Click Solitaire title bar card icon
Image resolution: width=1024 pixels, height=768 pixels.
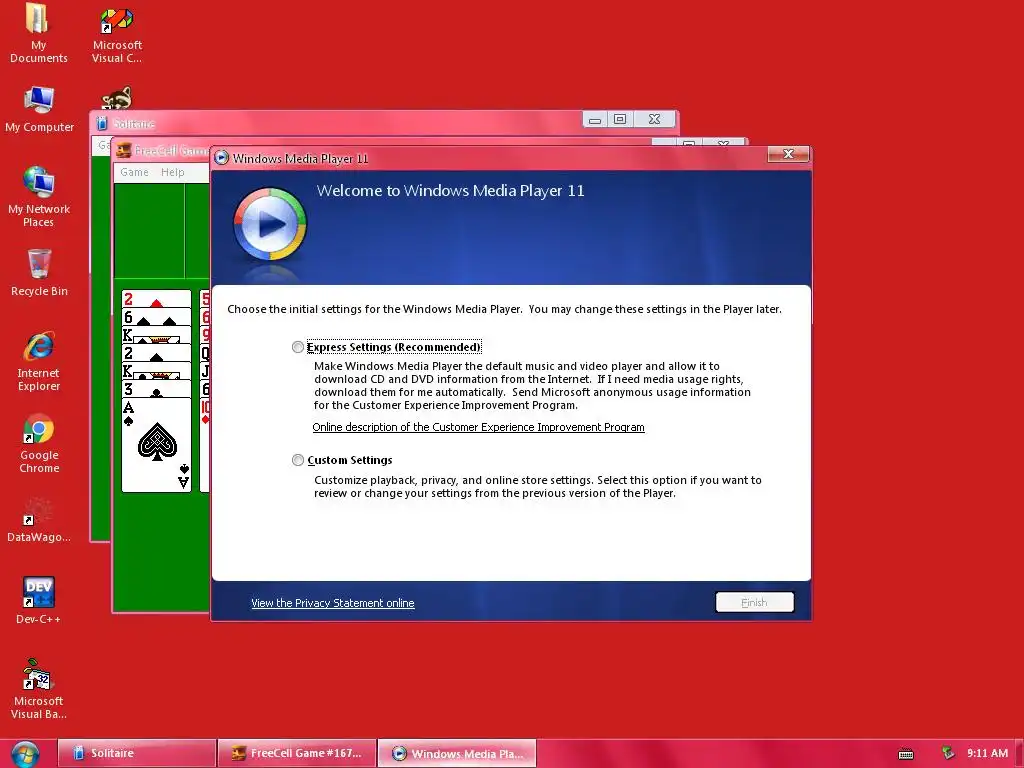click(102, 123)
